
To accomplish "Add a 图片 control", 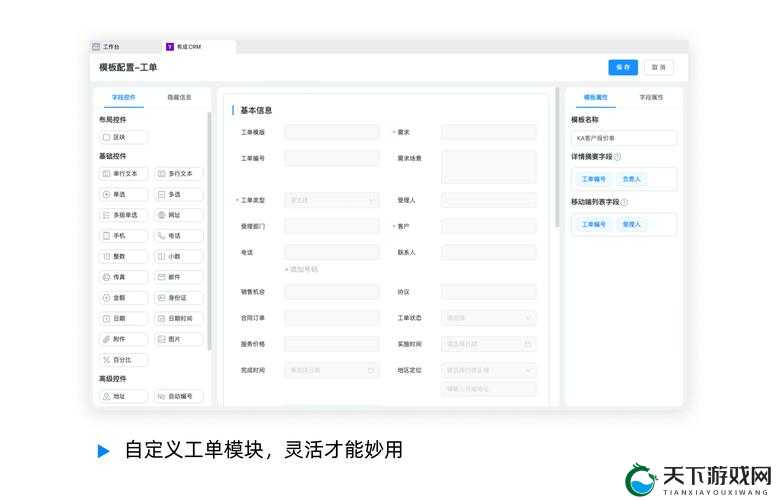I will coord(179,339).
